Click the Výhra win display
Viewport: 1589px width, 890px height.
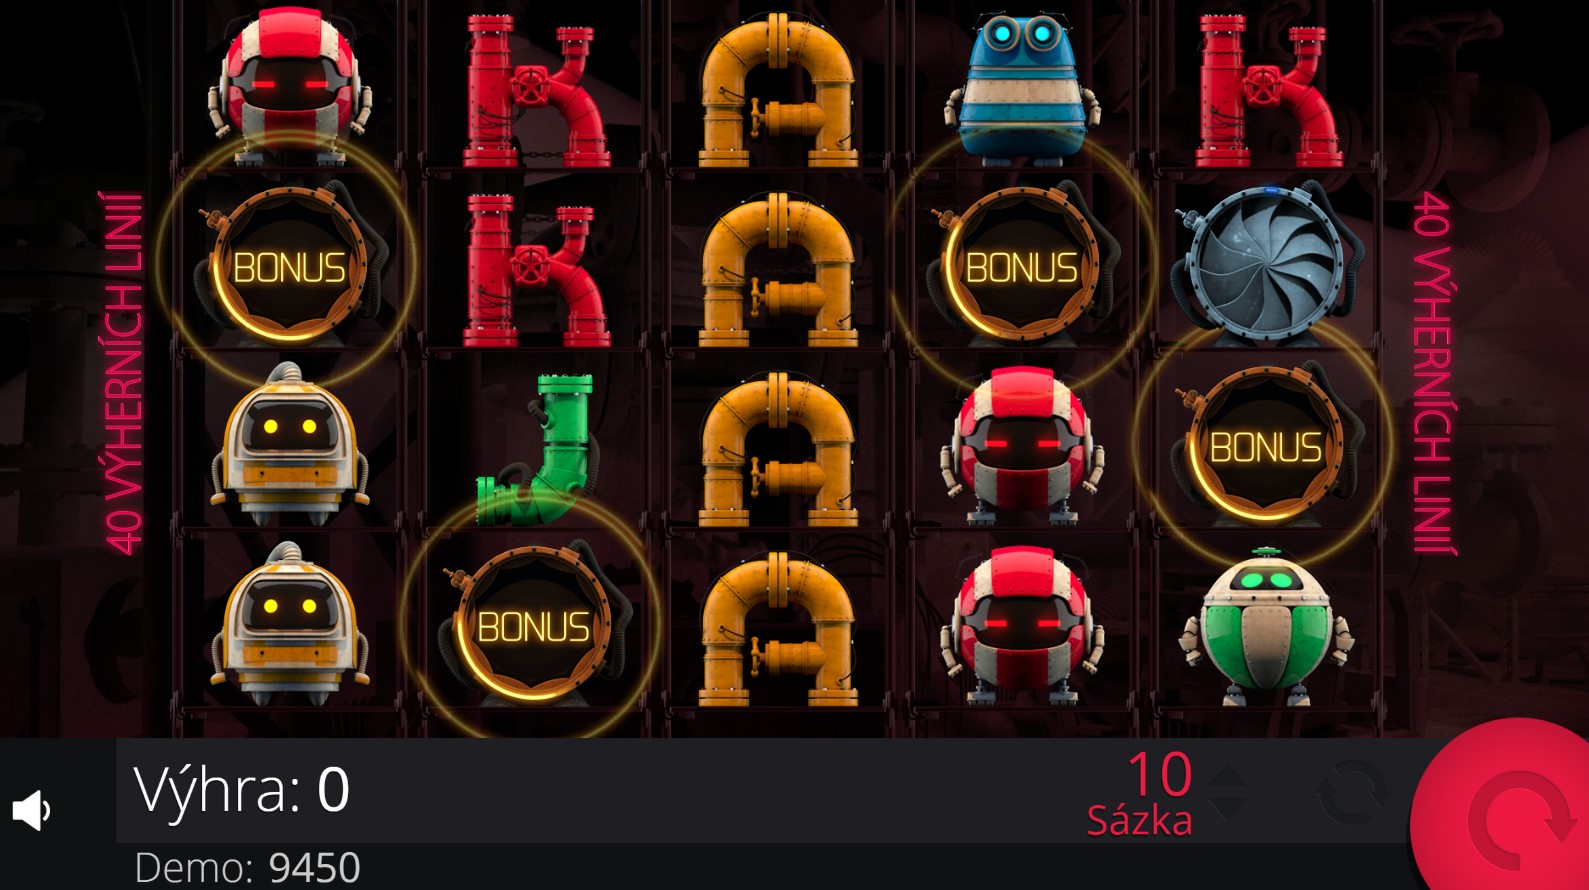tap(242, 790)
